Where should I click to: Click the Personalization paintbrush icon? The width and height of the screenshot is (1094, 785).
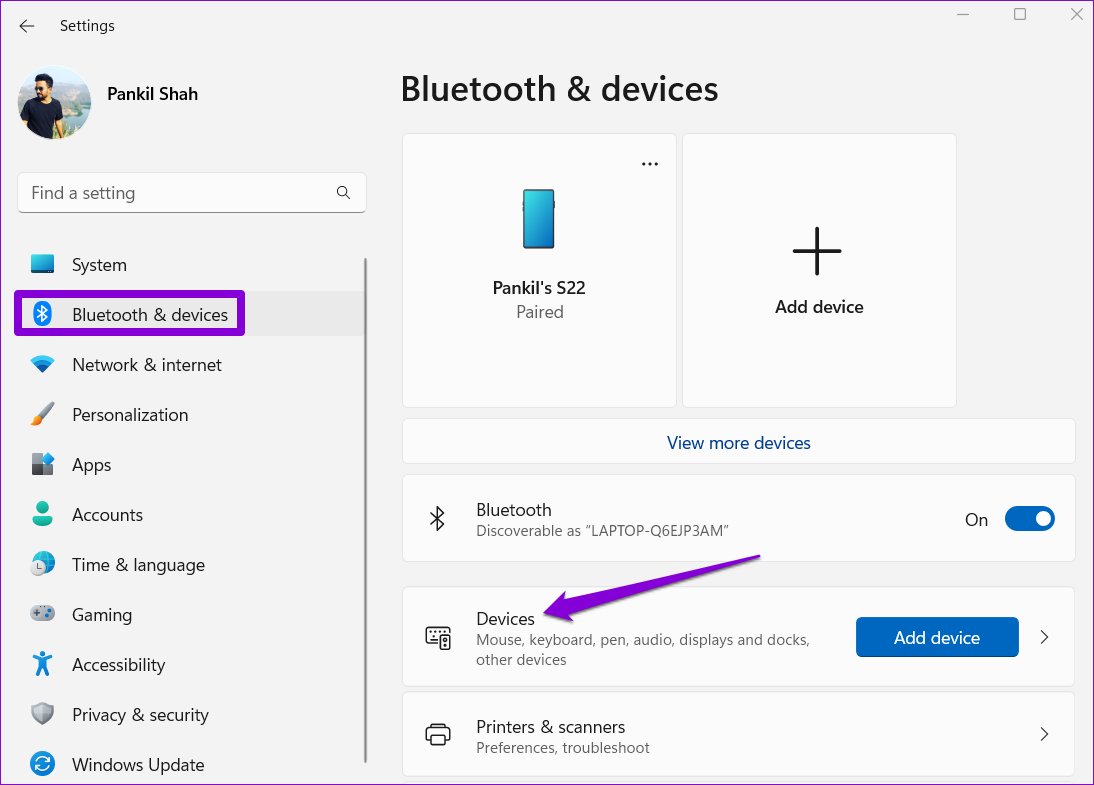coord(42,415)
